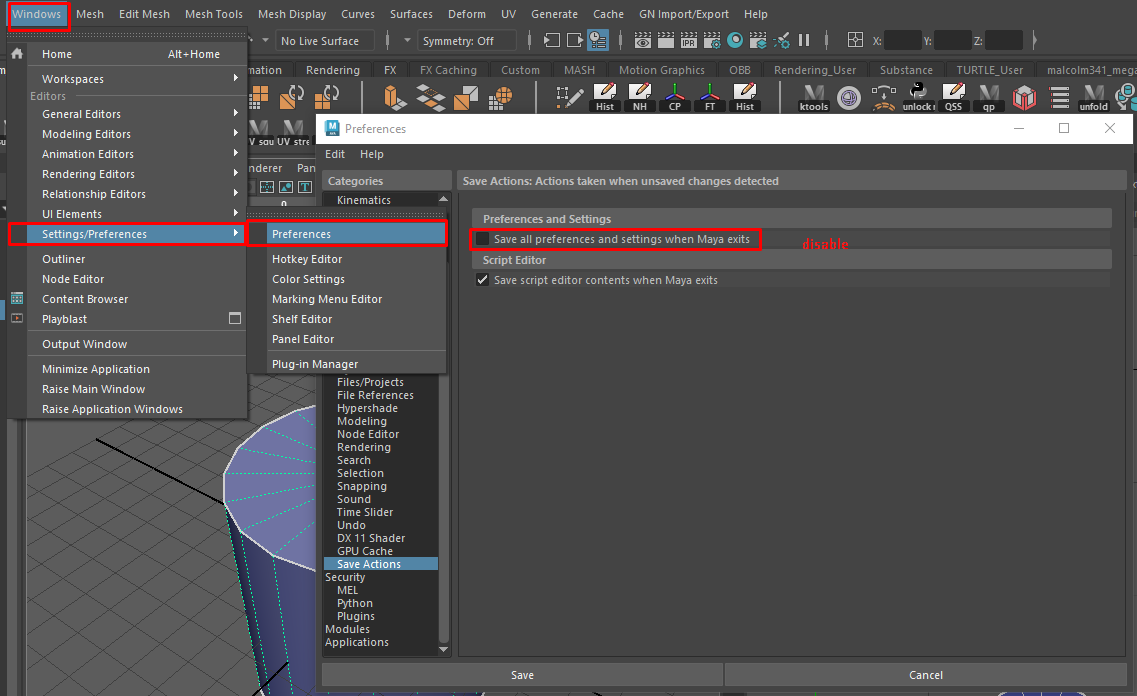The width and height of the screenshot is (1137, 696).
Task: Click the pause viewport icon
Action: tap(804, 41)
